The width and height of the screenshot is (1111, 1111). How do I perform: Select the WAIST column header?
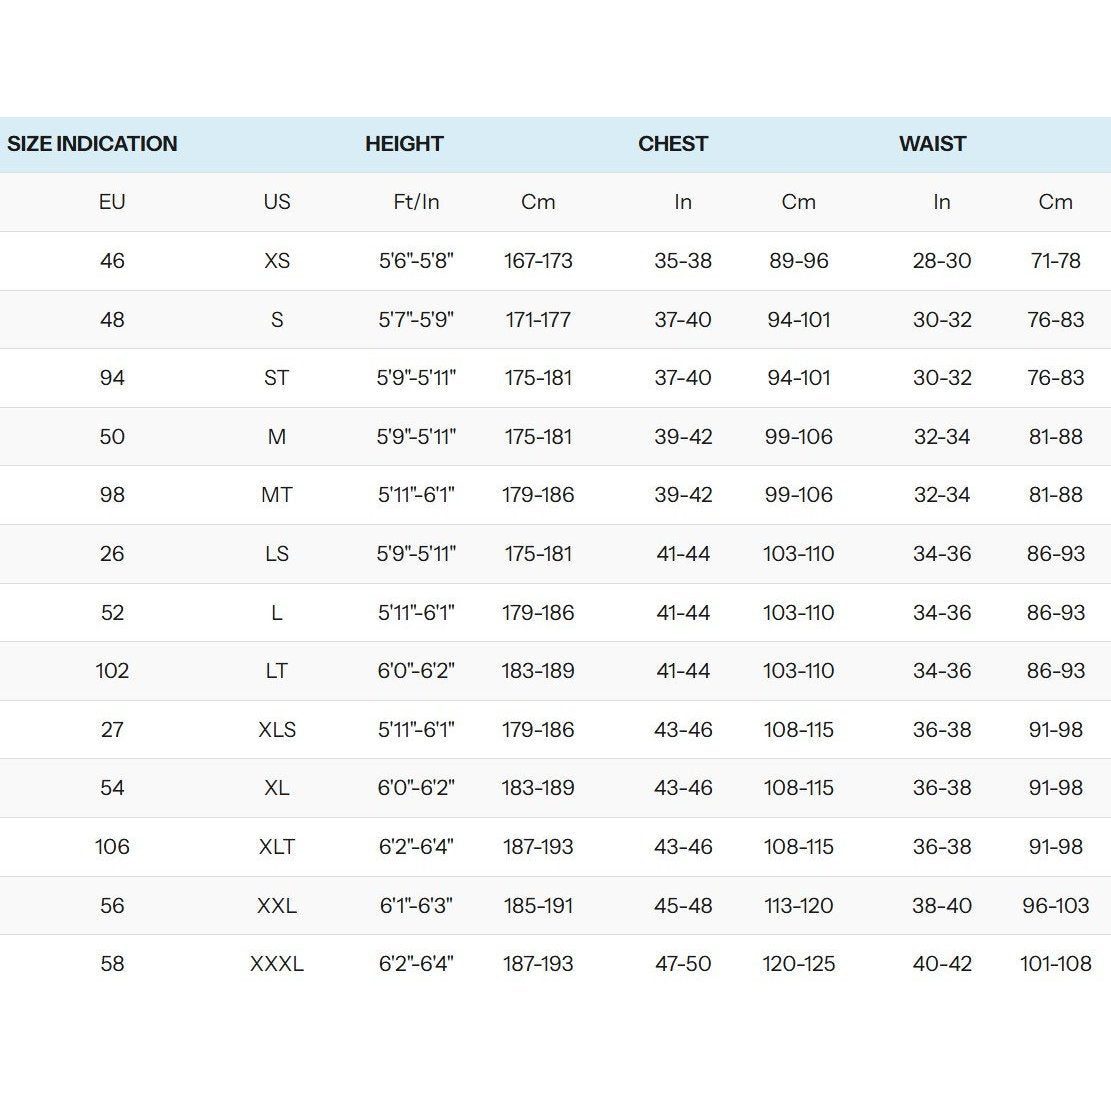(932, 144)
